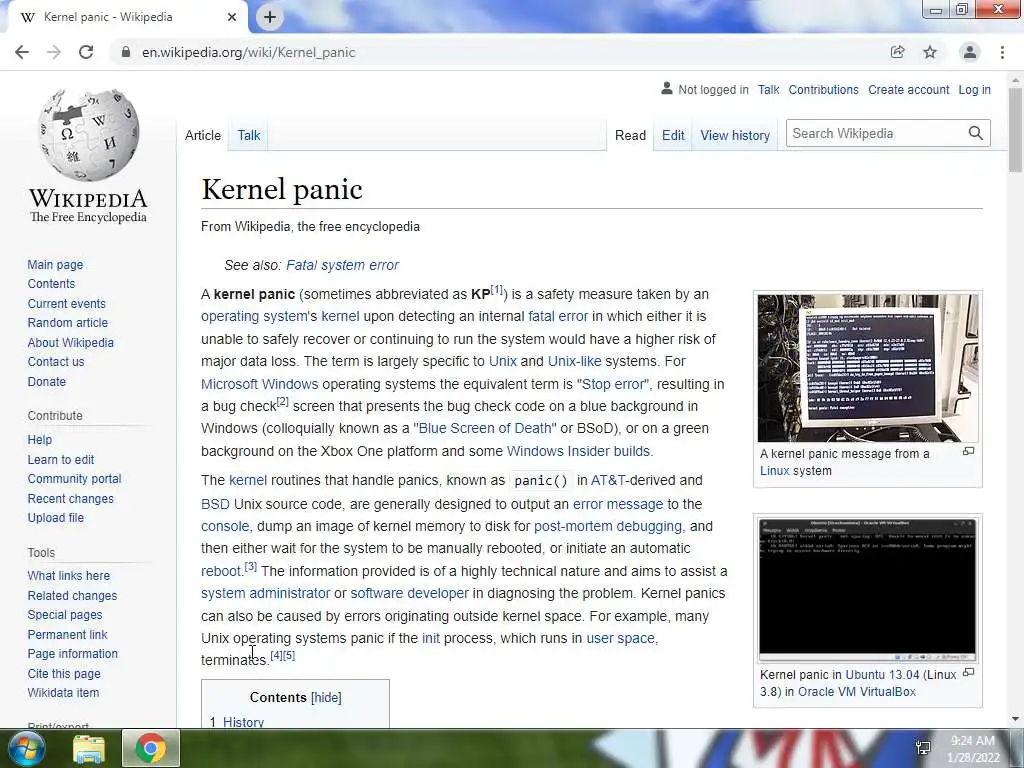Click Create account link

click(x=908, y=89)
